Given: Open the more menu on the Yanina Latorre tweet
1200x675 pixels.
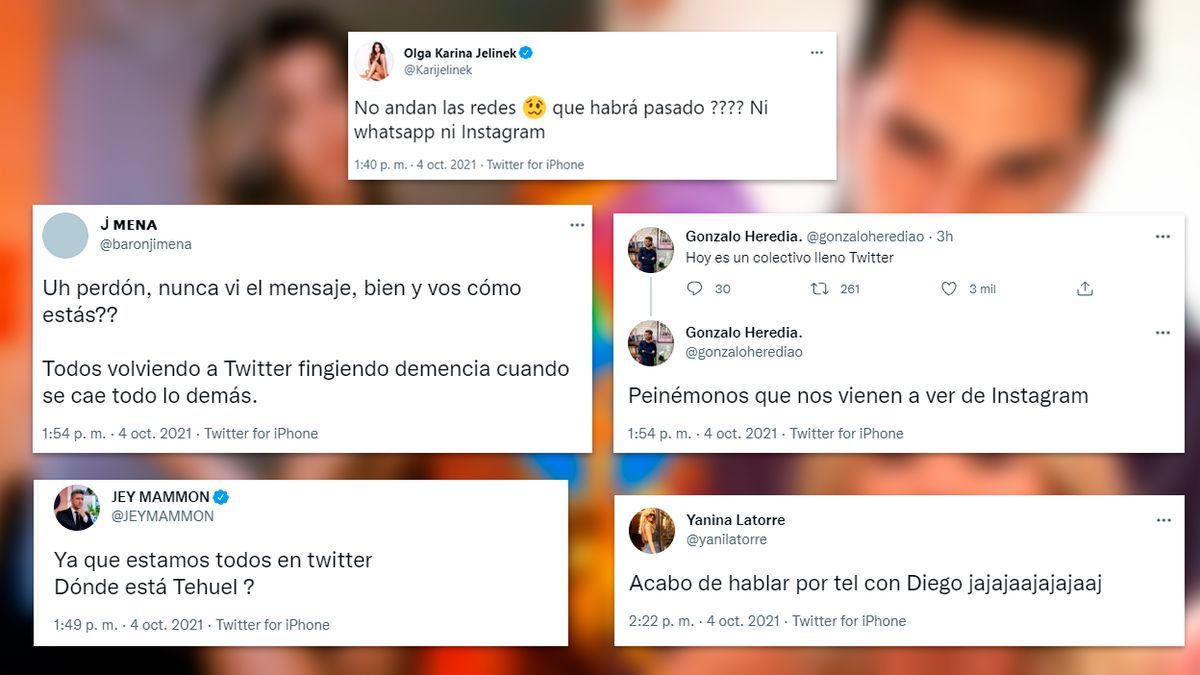Looking at the screenshot, I should (1163, 521).
